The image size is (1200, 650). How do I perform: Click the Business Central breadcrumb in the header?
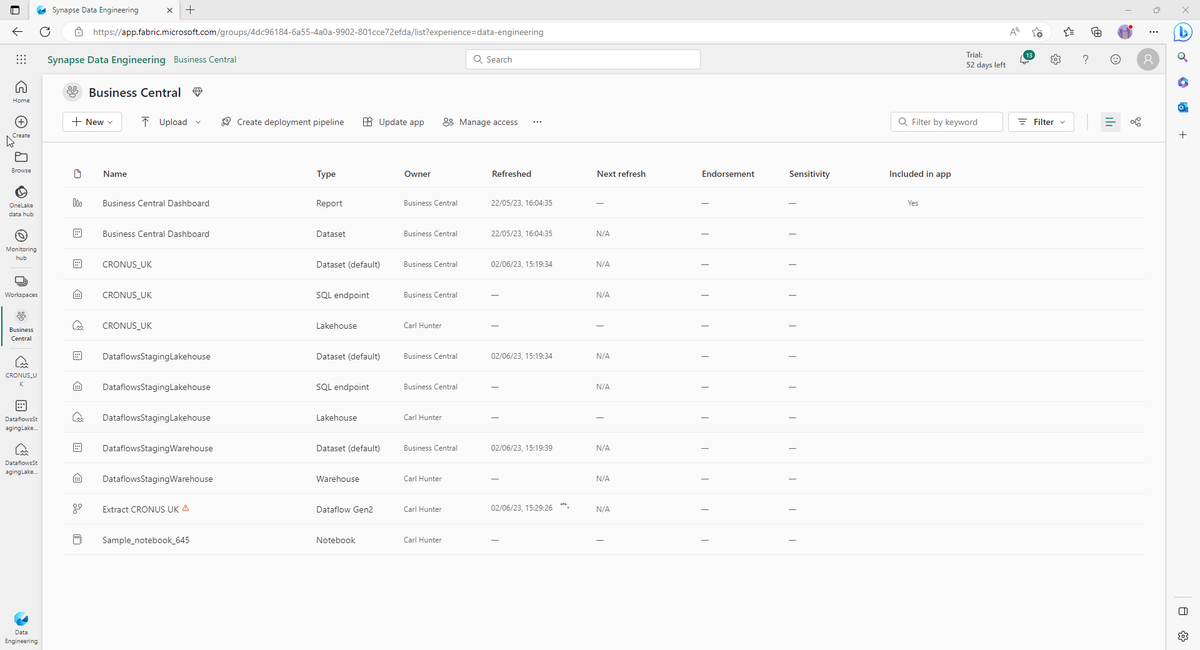[x=205, y=60]
